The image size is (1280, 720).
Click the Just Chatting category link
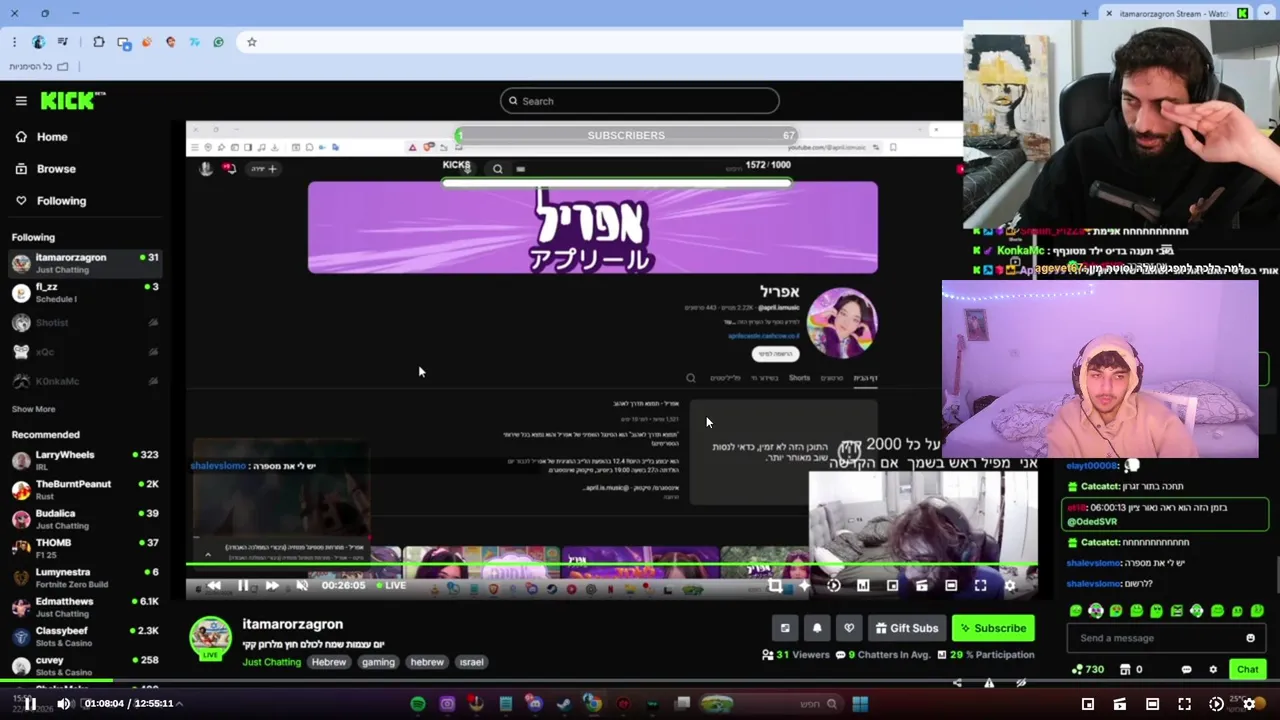271,662
